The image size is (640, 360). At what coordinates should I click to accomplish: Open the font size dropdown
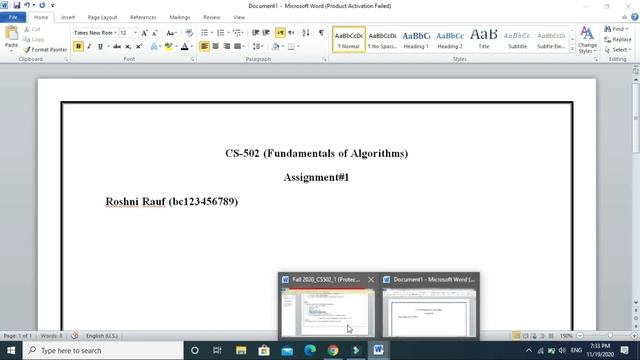(x=136, y=33)
